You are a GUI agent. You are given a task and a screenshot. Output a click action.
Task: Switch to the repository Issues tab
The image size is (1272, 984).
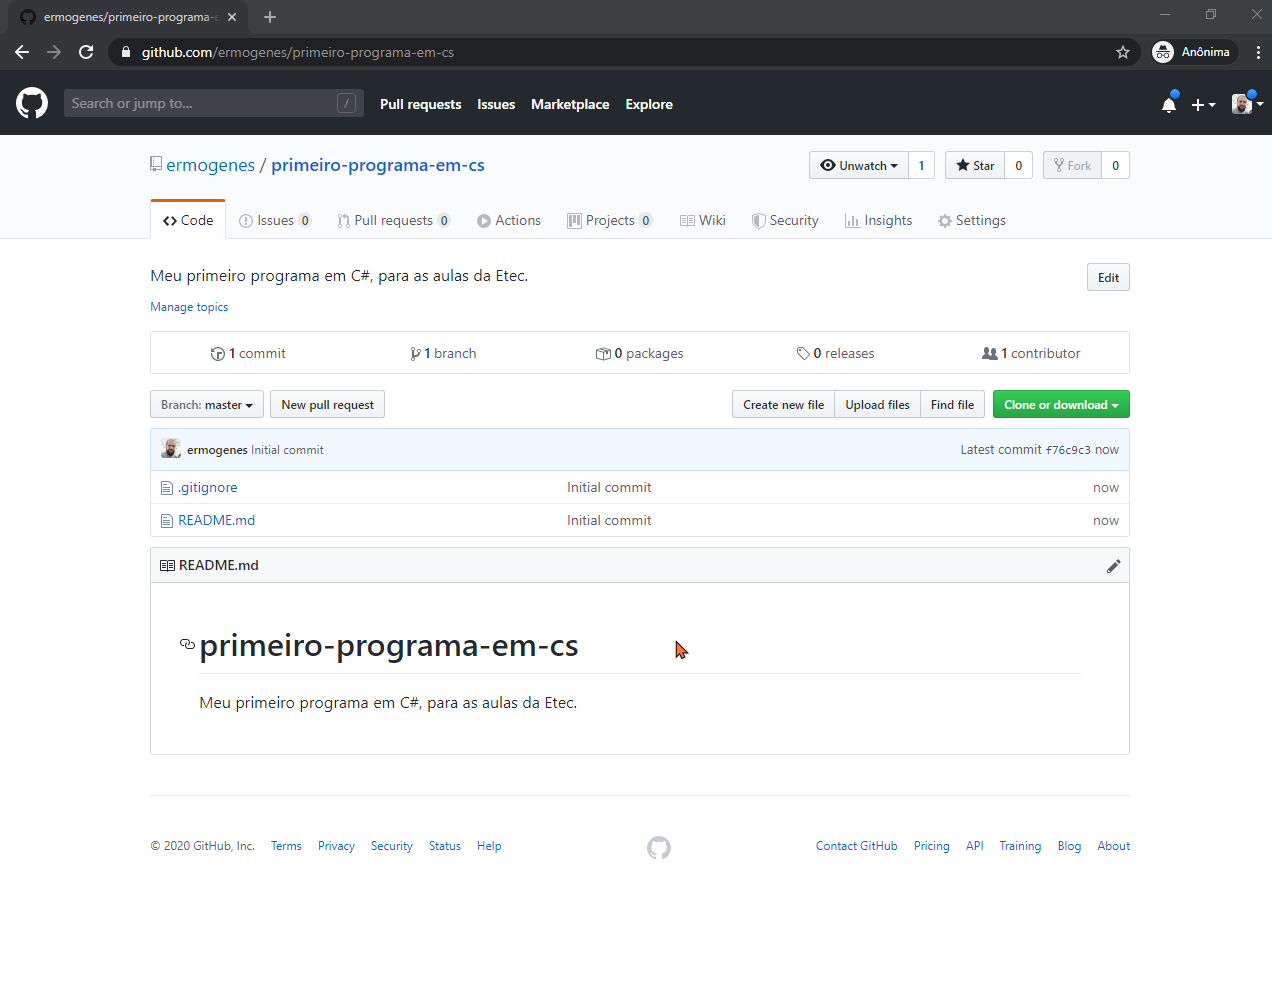click(275, 220)
